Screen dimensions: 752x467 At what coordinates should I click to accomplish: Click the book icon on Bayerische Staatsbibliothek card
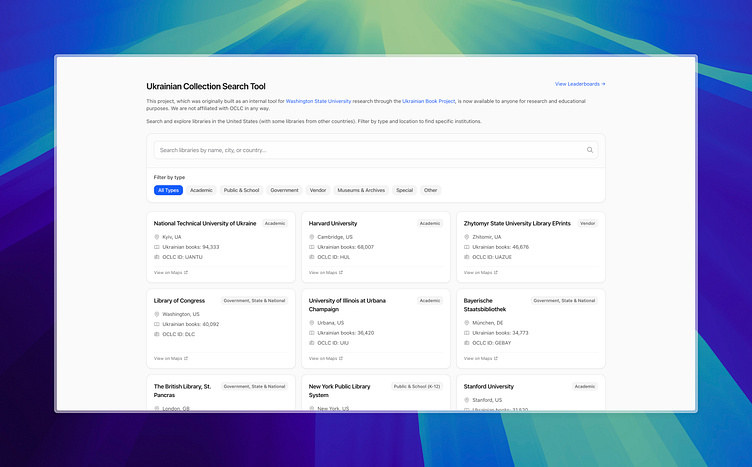[x=467, y=332]
